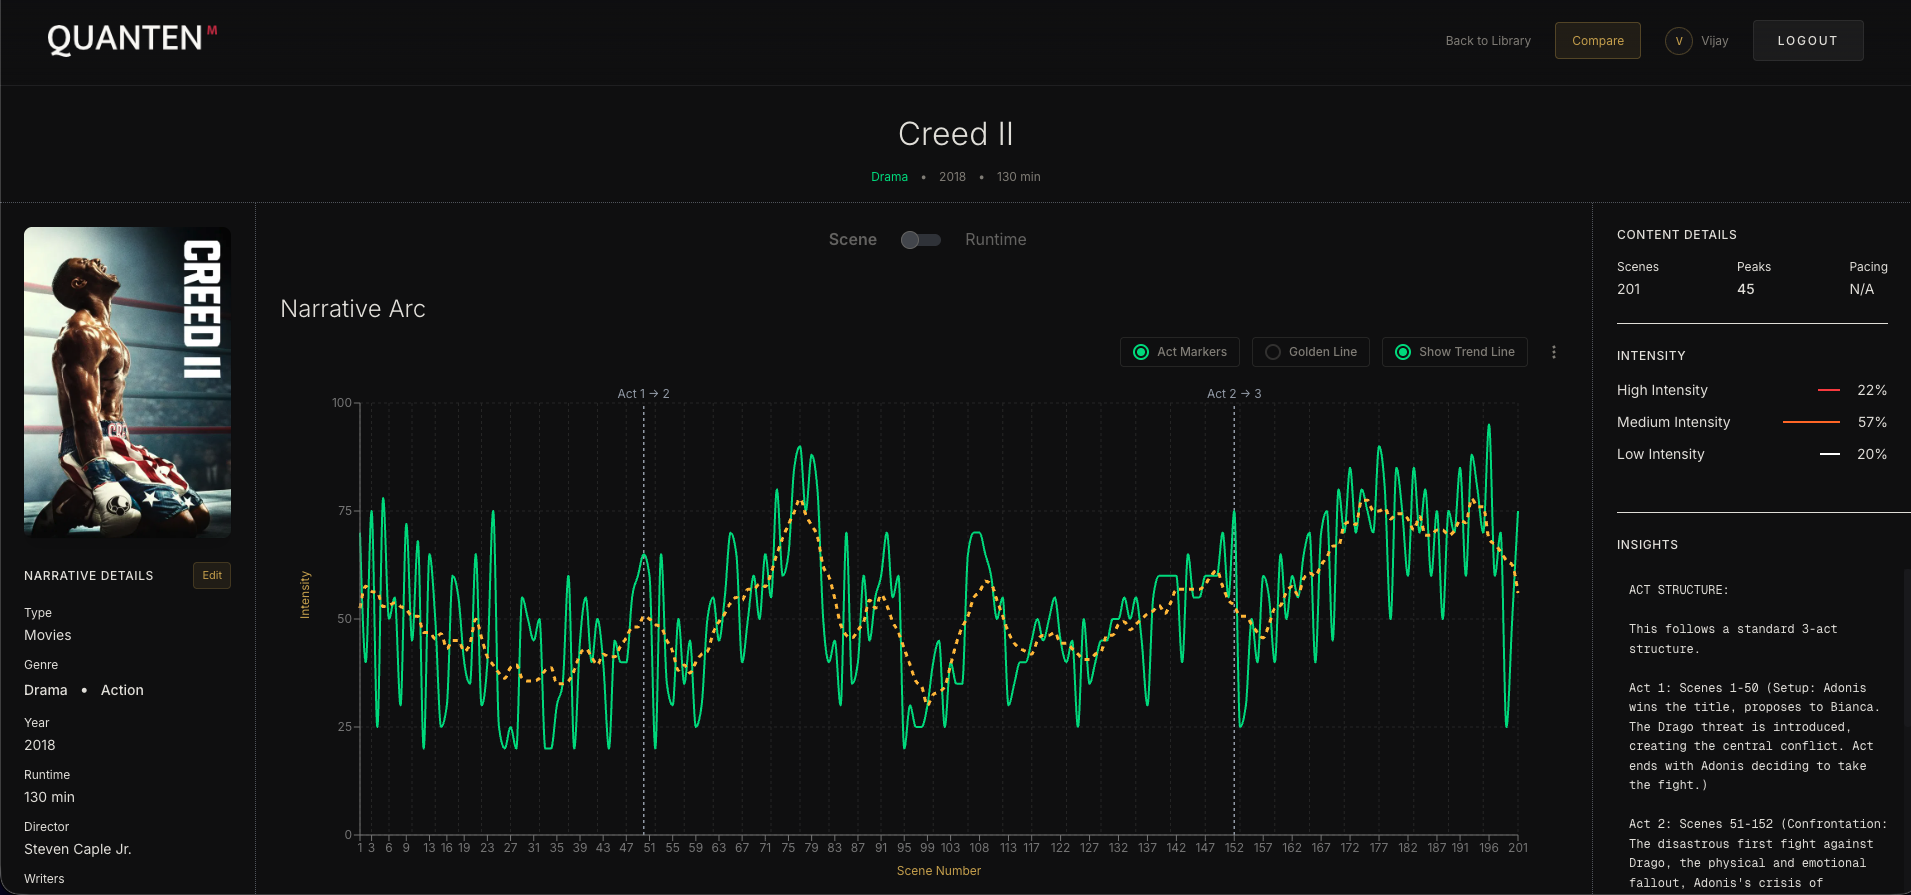The height and width of the screenshot is (895, 1911).
Task: Click the High Intensity red line swatch
Action: pyautogui.click(x=1828, y=390)
